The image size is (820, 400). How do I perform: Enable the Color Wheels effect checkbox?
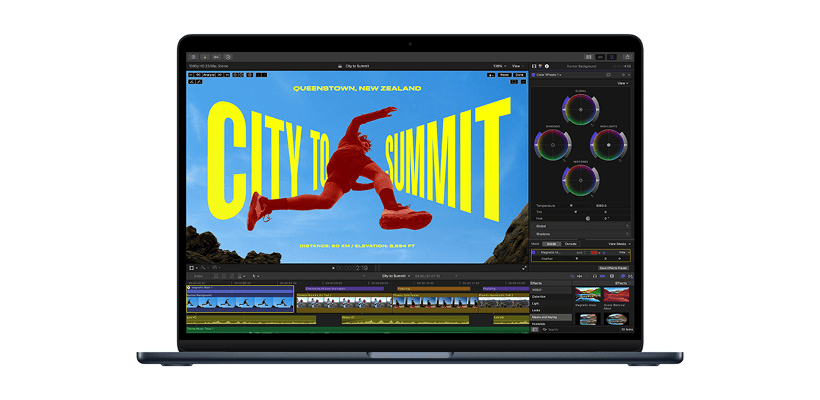point(535,75)
